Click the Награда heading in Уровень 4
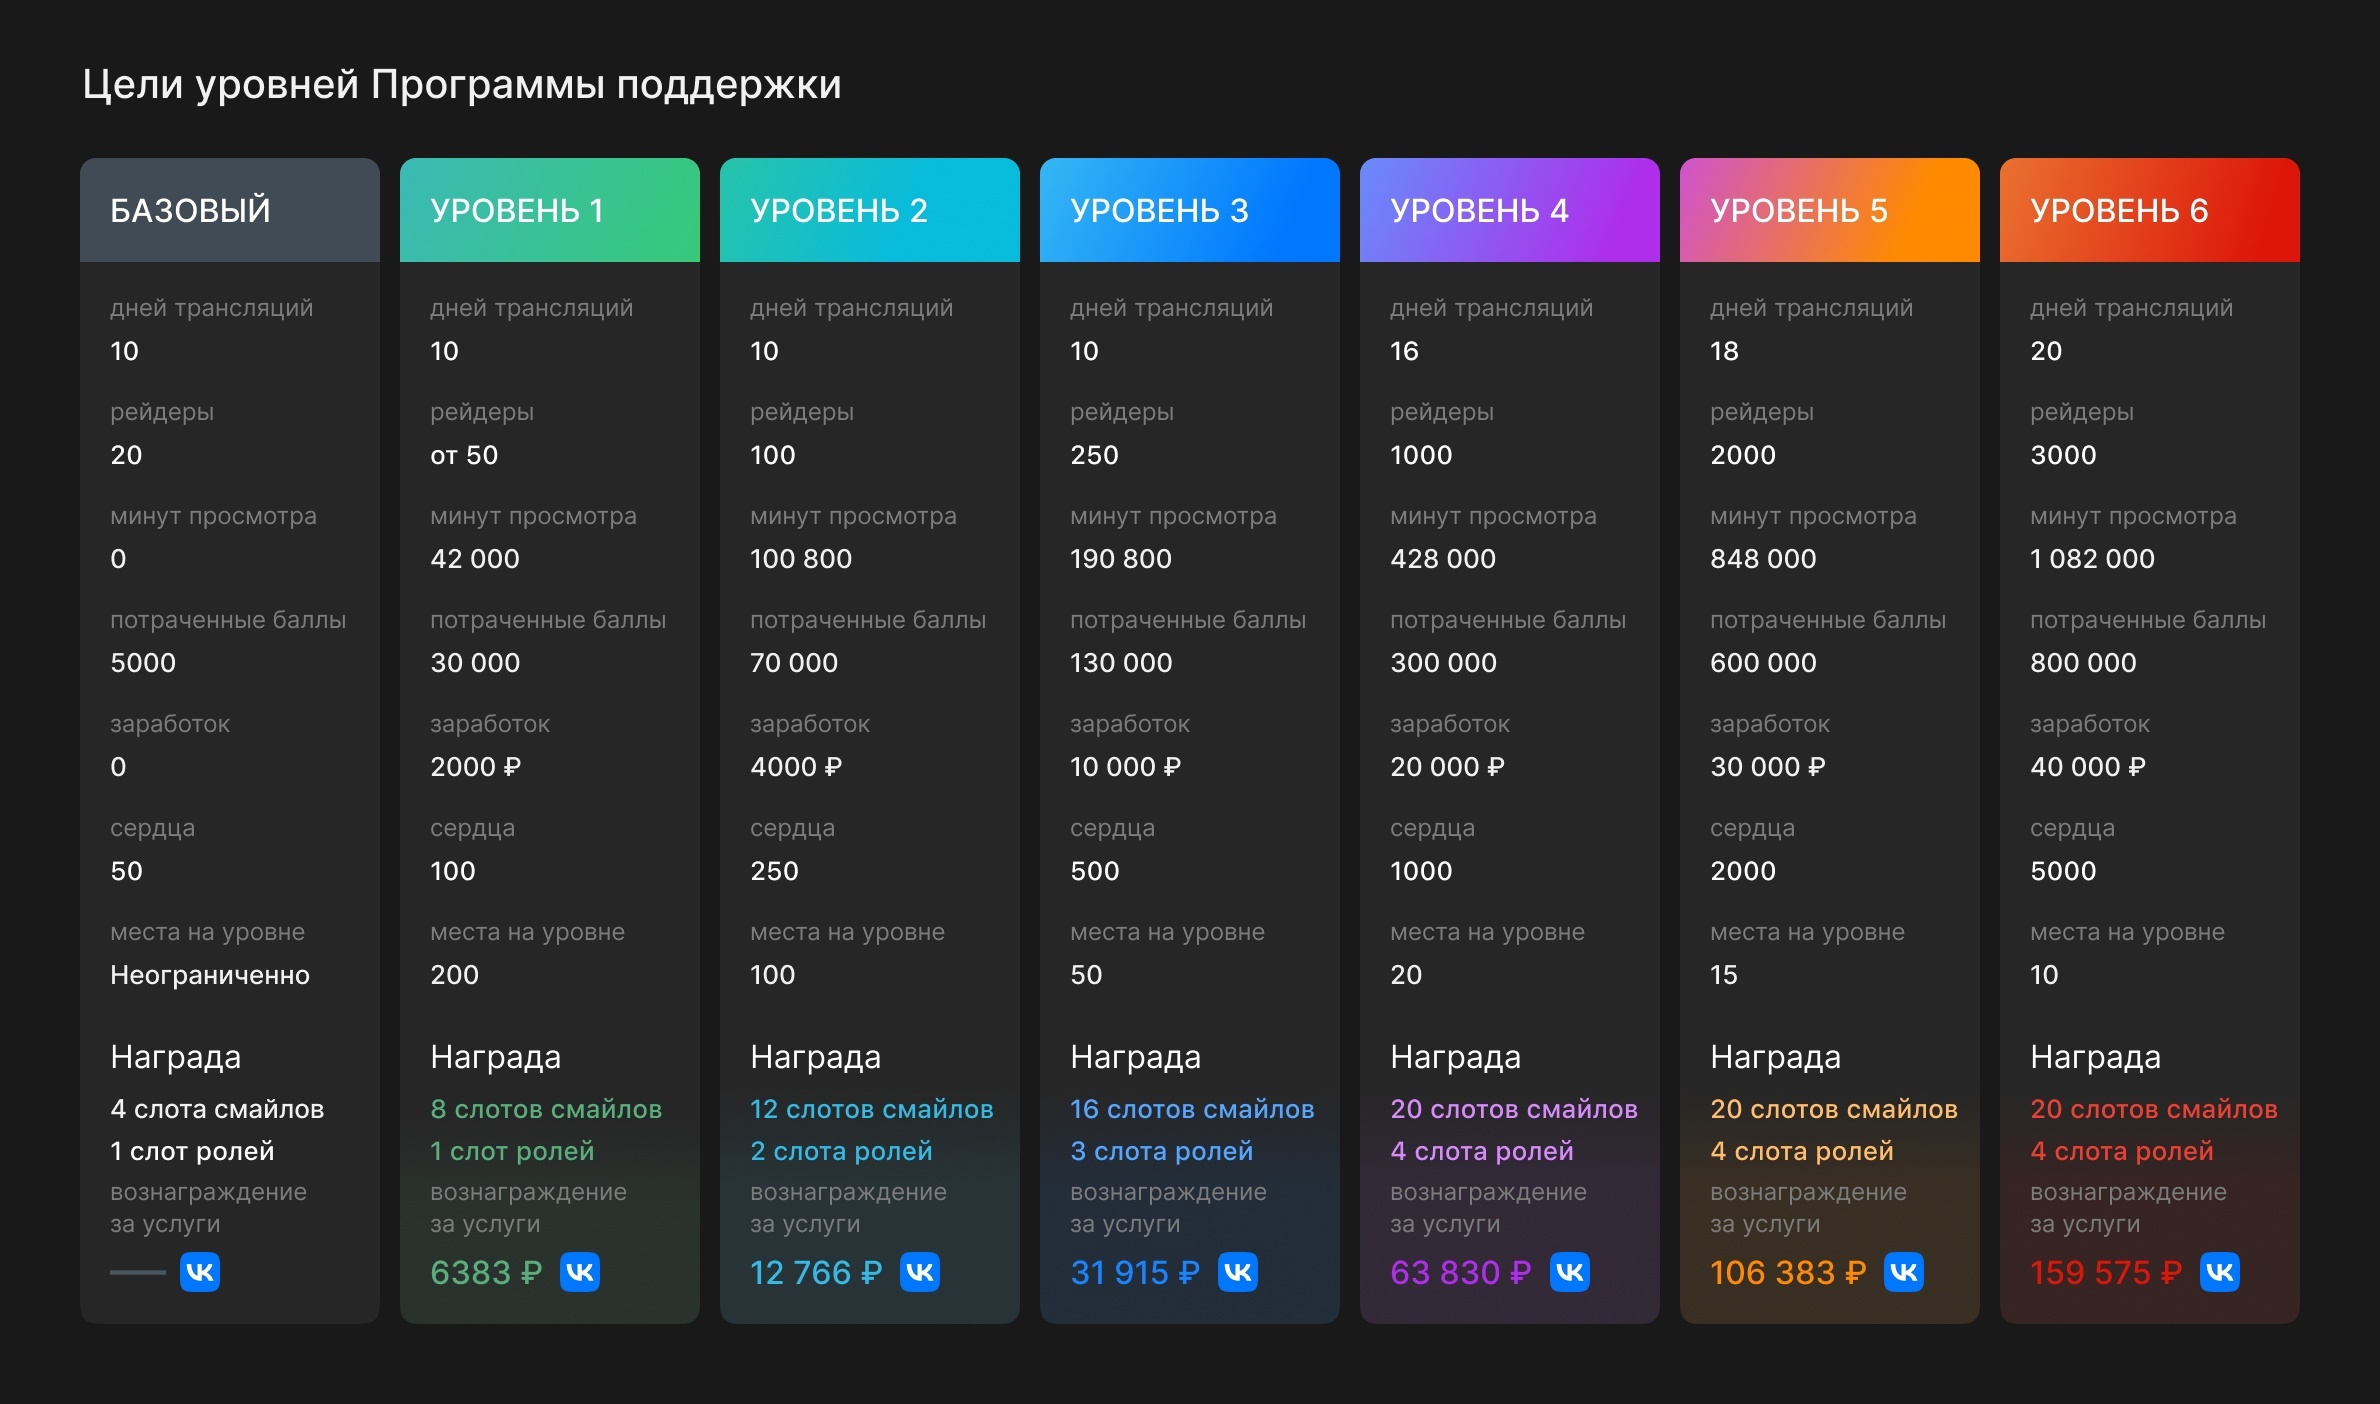This screenshot has width=2380, height=1404. click(1455, 1057)
